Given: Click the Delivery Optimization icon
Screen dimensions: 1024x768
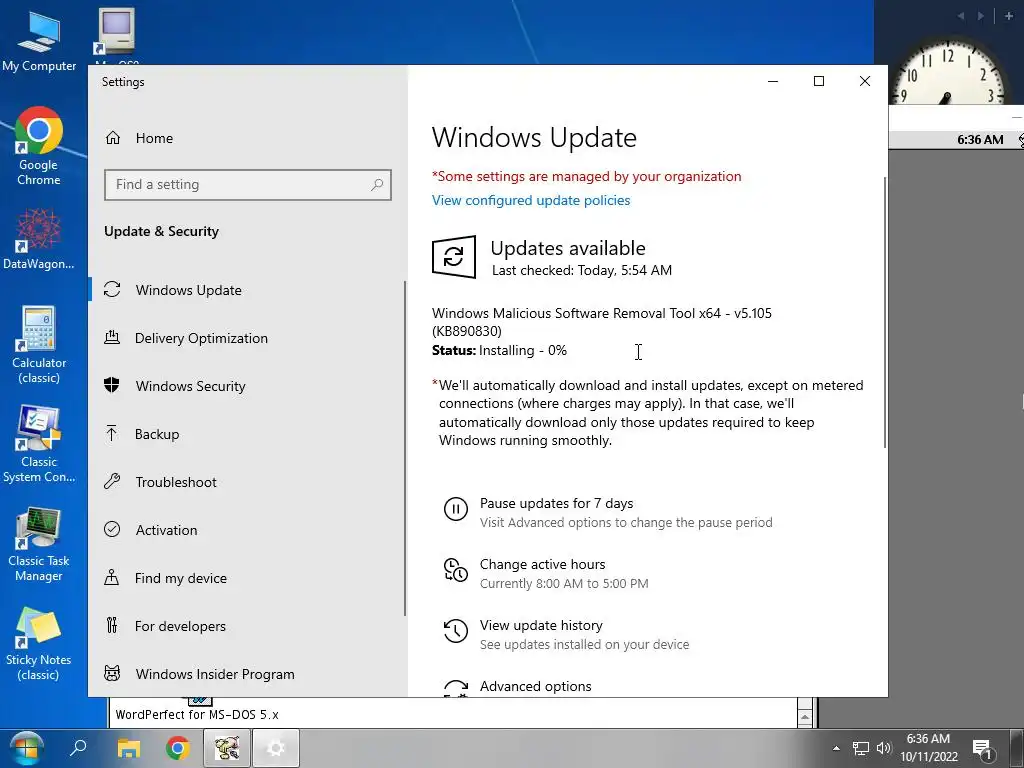Looking at the screenshot, I should coord(112,337).
